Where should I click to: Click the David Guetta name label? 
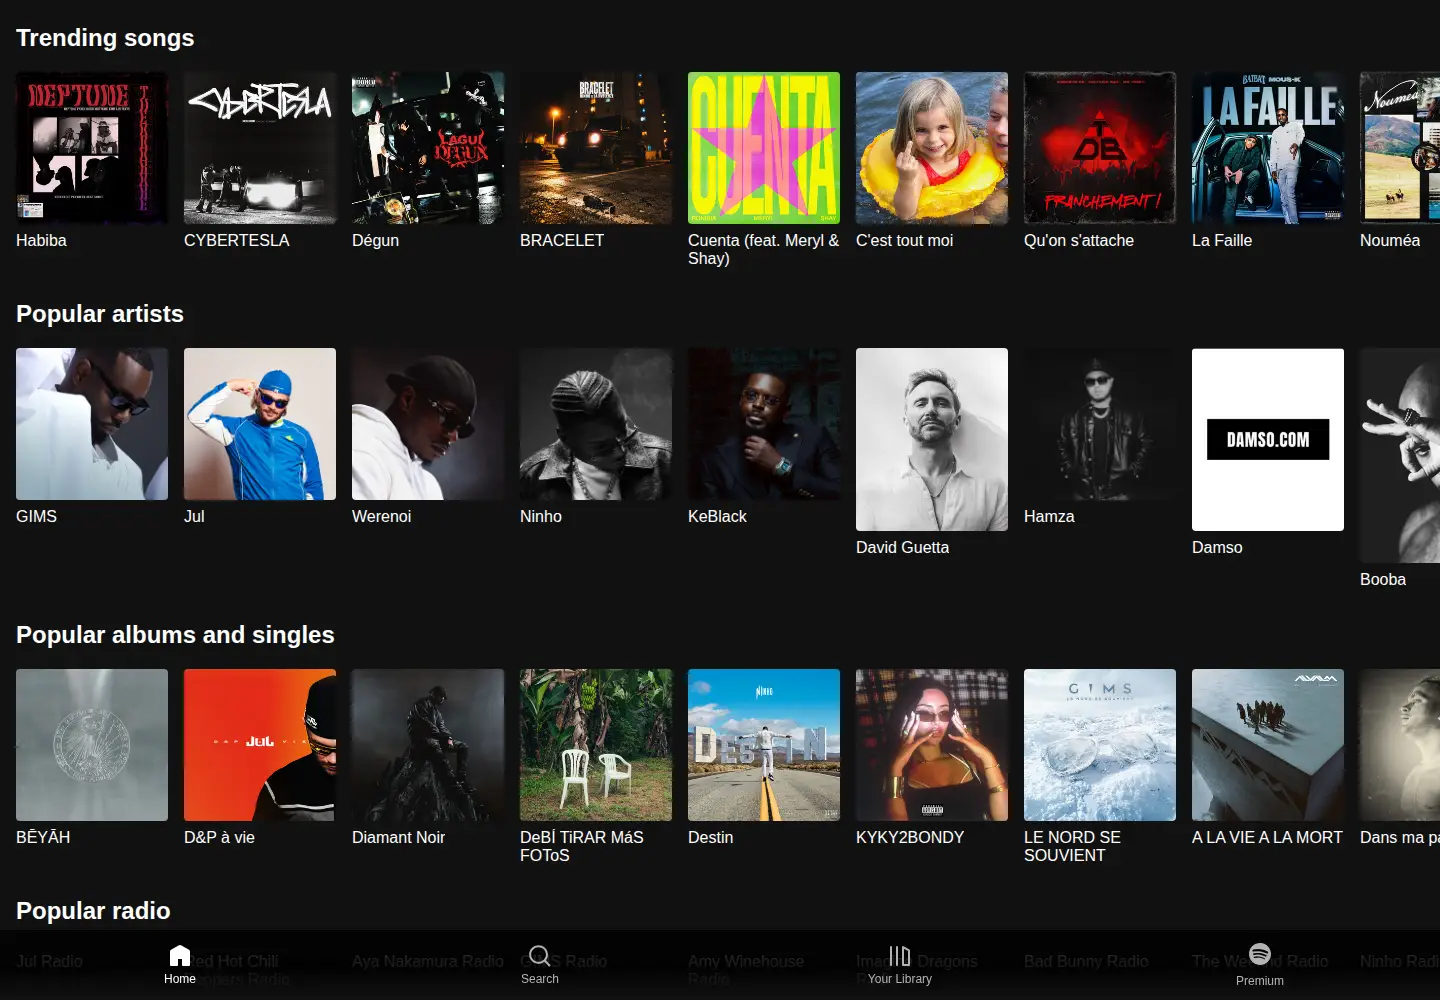(902, 547)
